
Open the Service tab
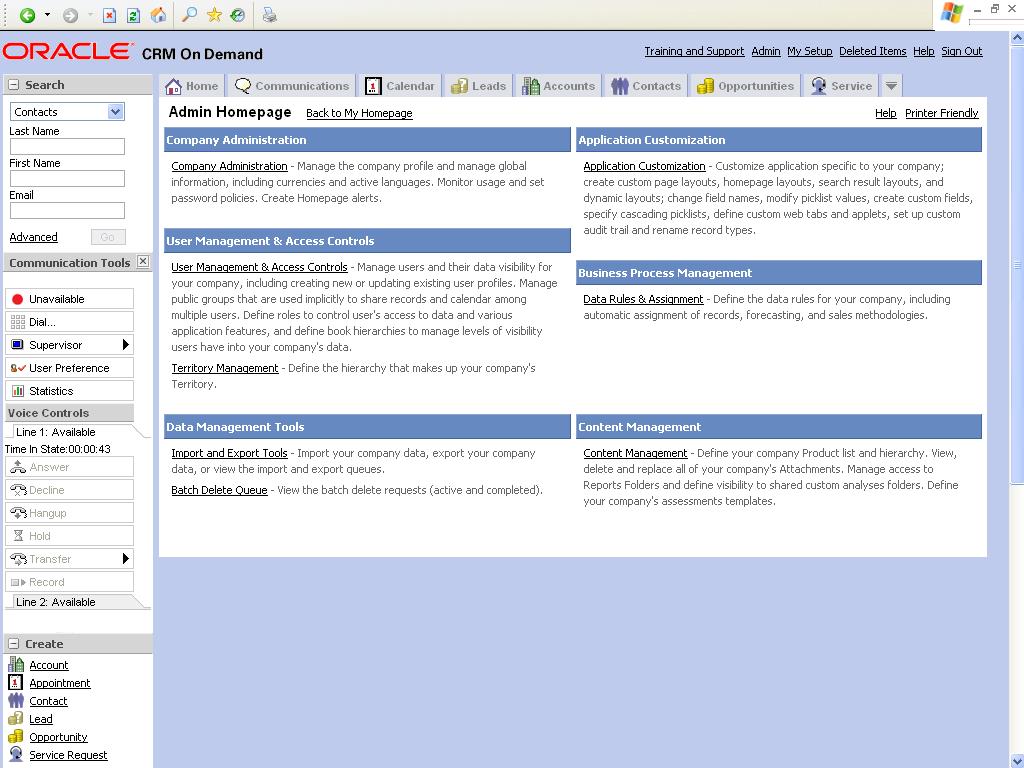(841, 86)
